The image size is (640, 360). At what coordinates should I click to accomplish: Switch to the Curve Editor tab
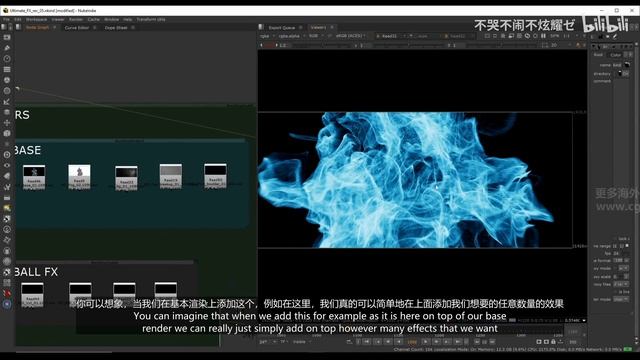tap(77, 28)
